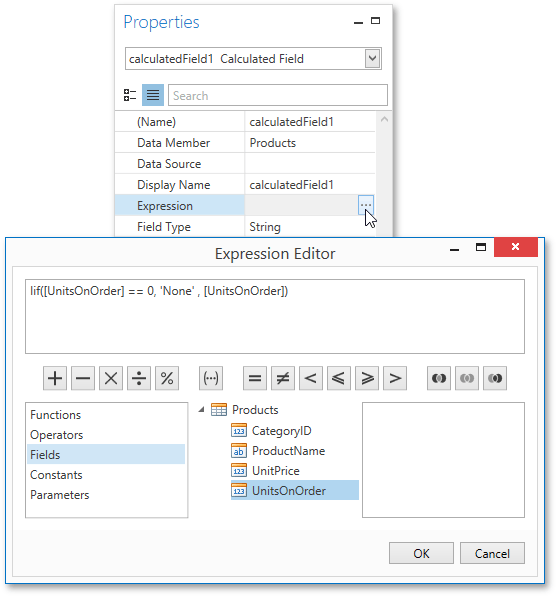This screenshot has width=556, height=596.
Task: Switch Properties to categorized view
Action: point(130,95)
